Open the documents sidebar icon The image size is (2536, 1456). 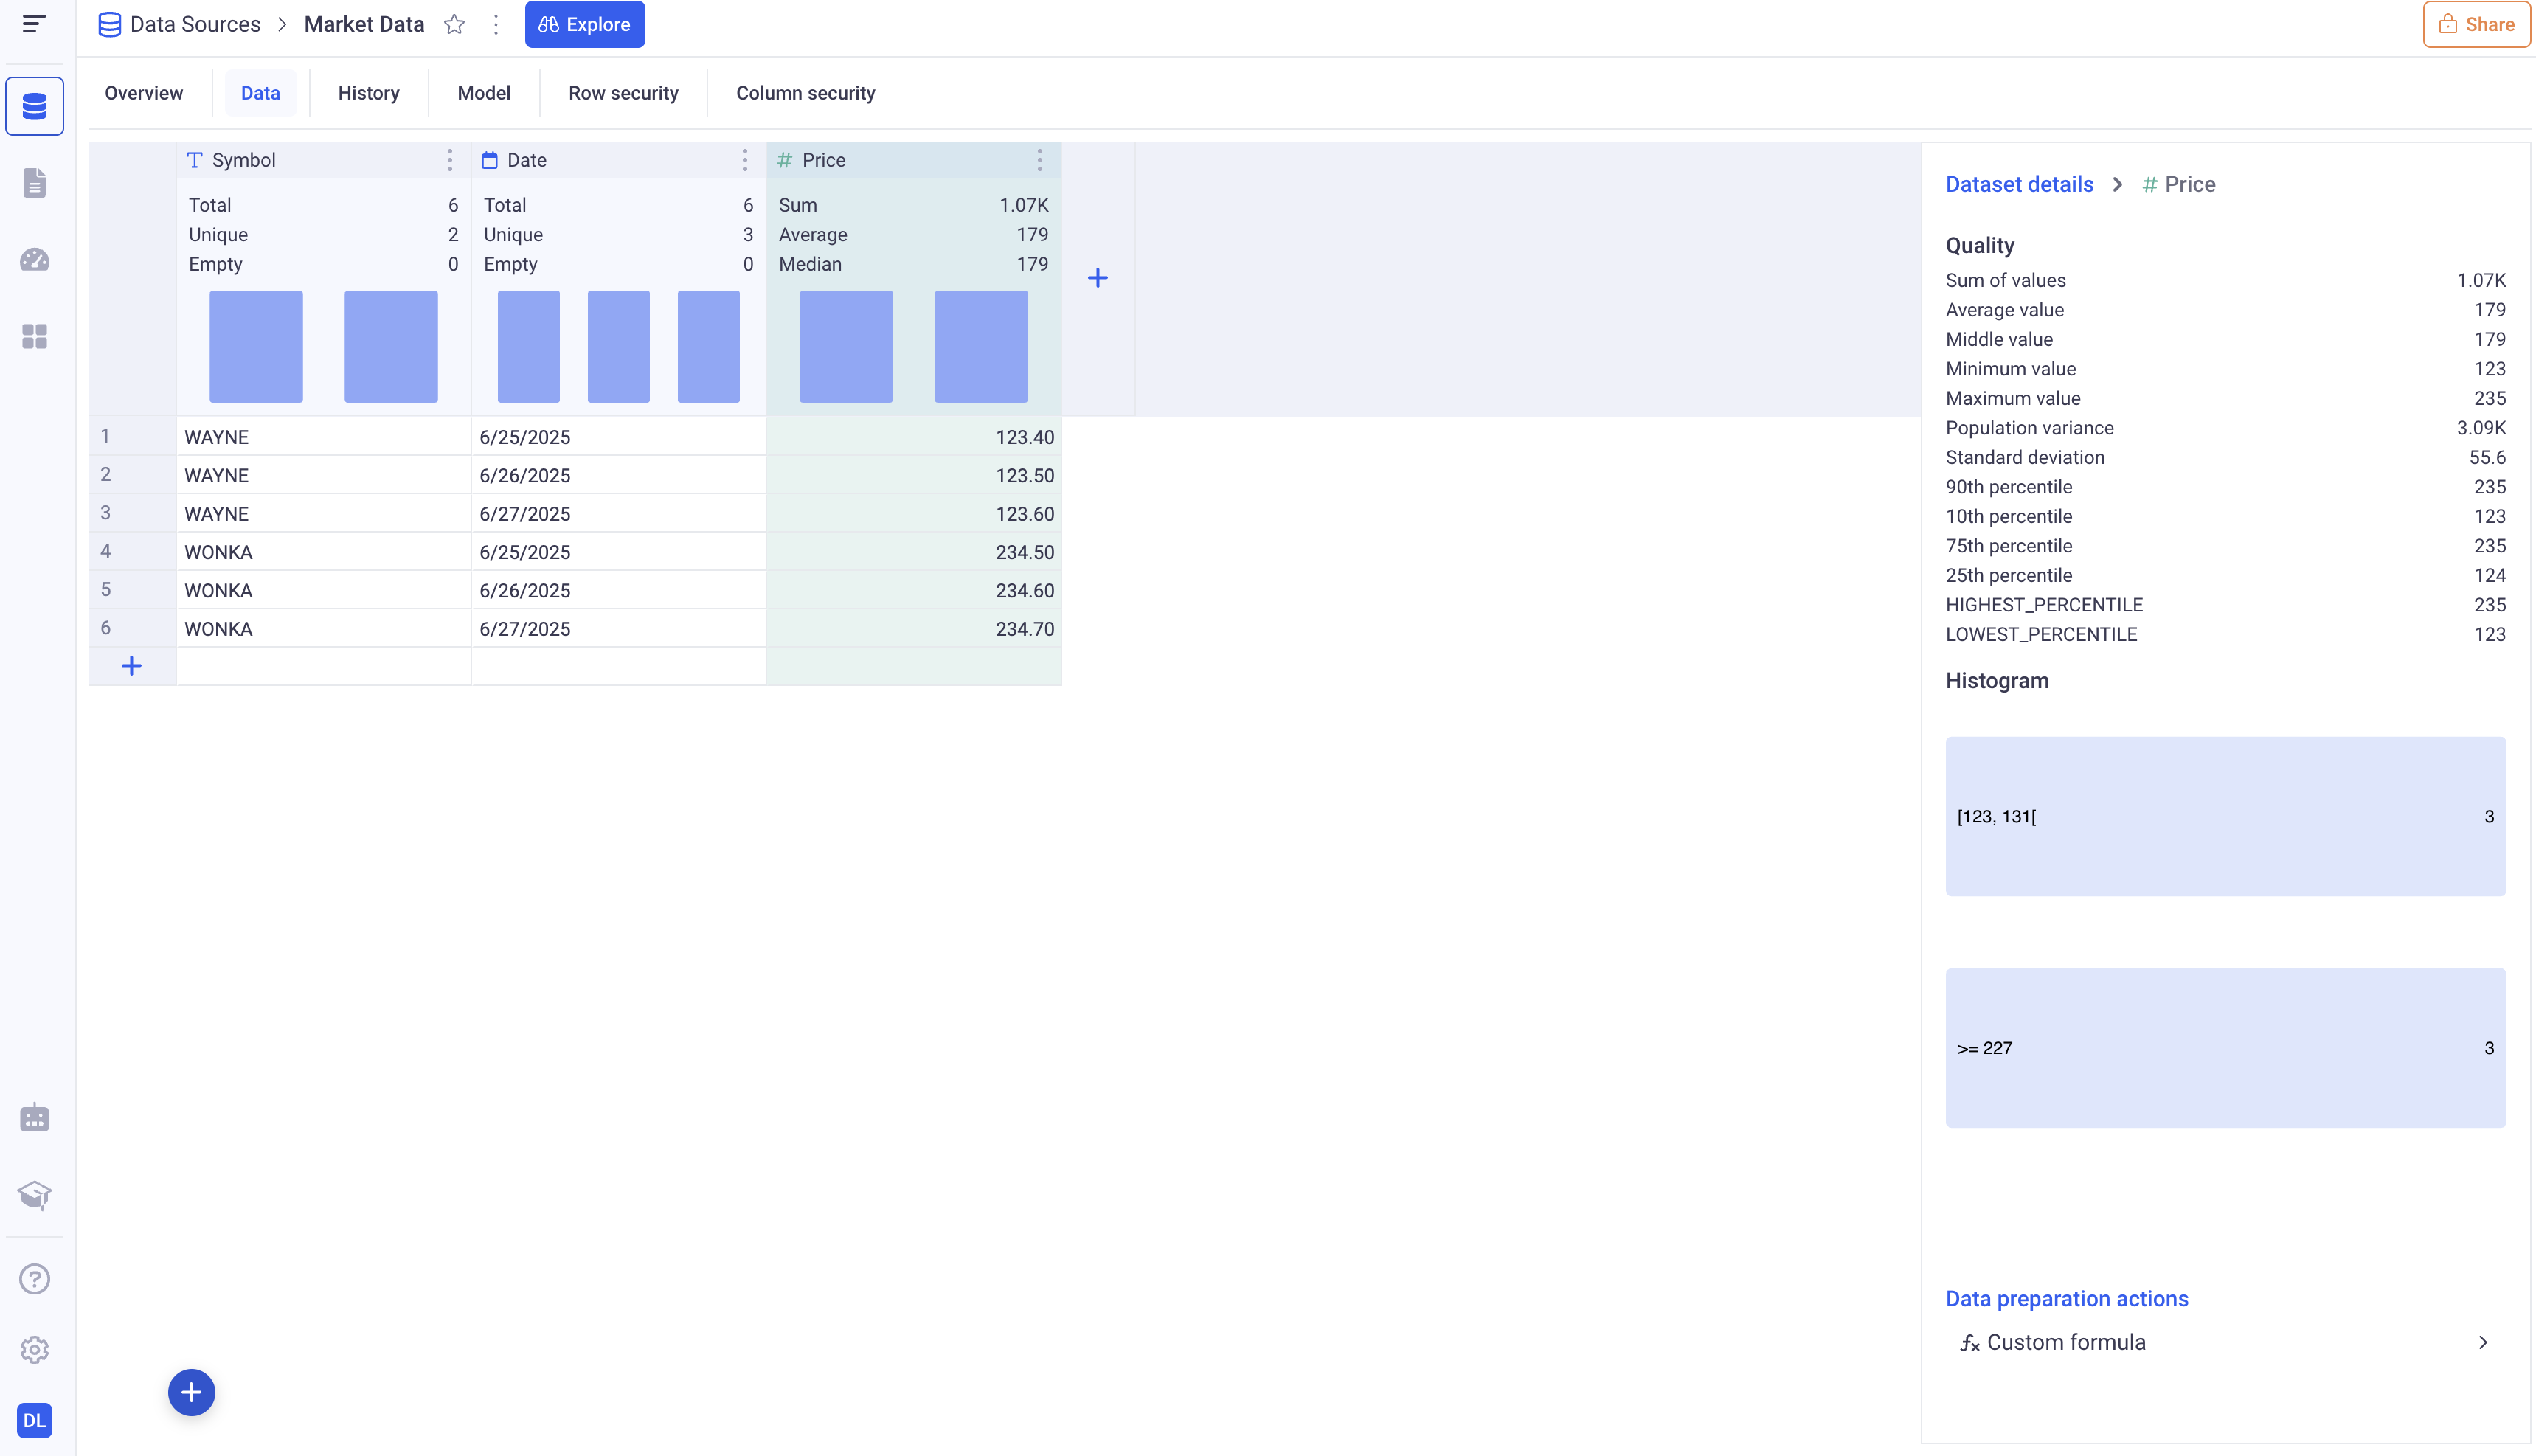pyautogui.click(x=34, y=183)
